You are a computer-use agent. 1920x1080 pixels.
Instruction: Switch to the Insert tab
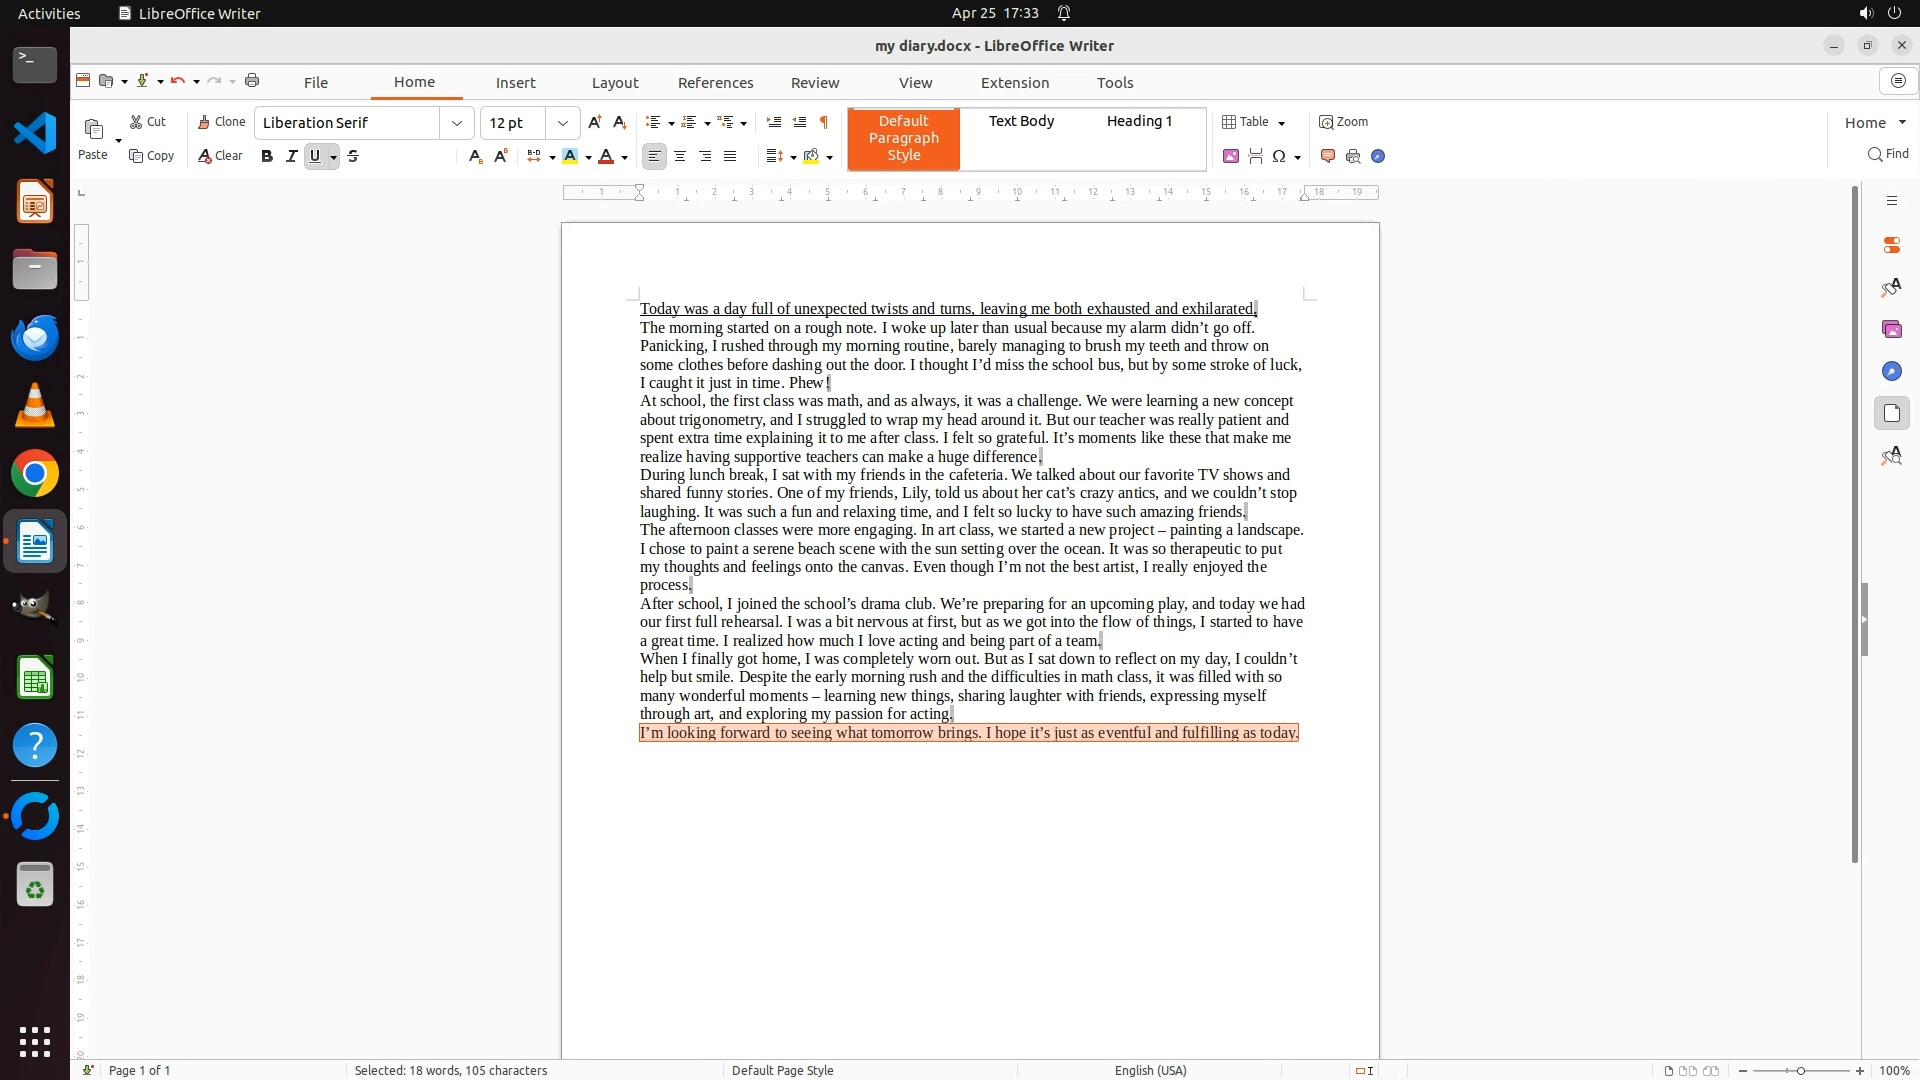(x=515, y=83)
